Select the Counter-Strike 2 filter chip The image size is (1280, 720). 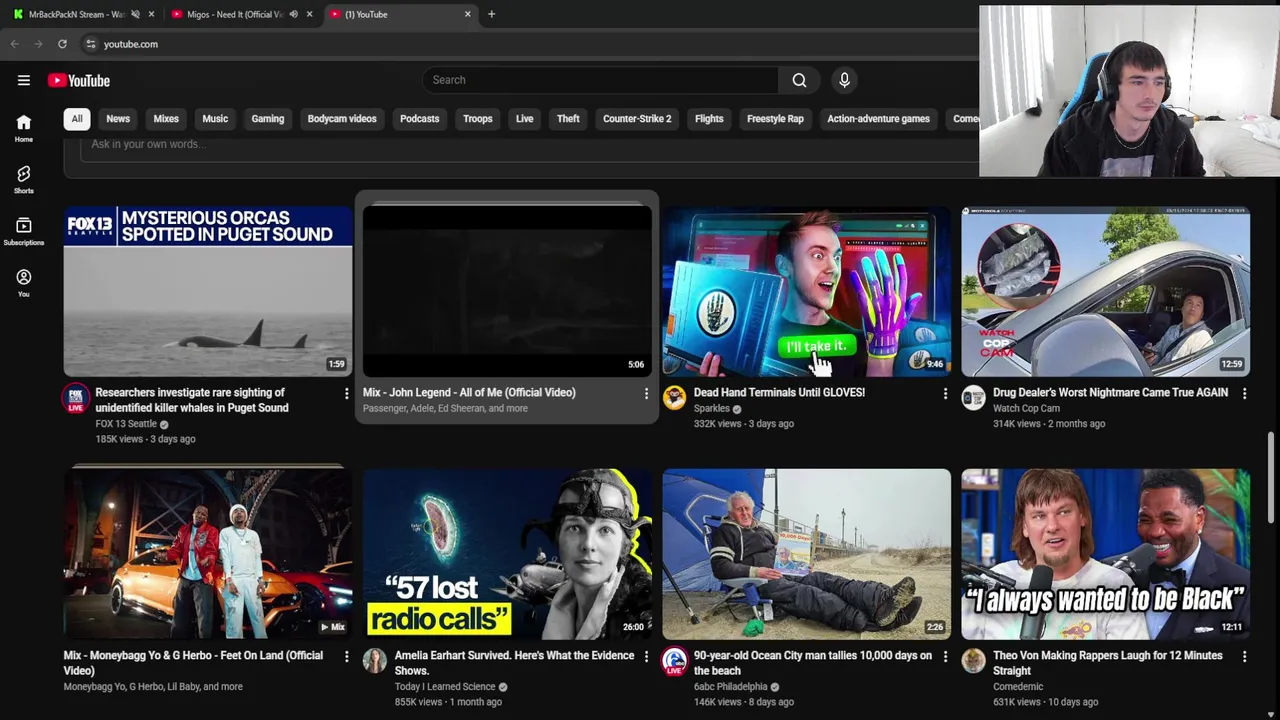click(637, 119)
